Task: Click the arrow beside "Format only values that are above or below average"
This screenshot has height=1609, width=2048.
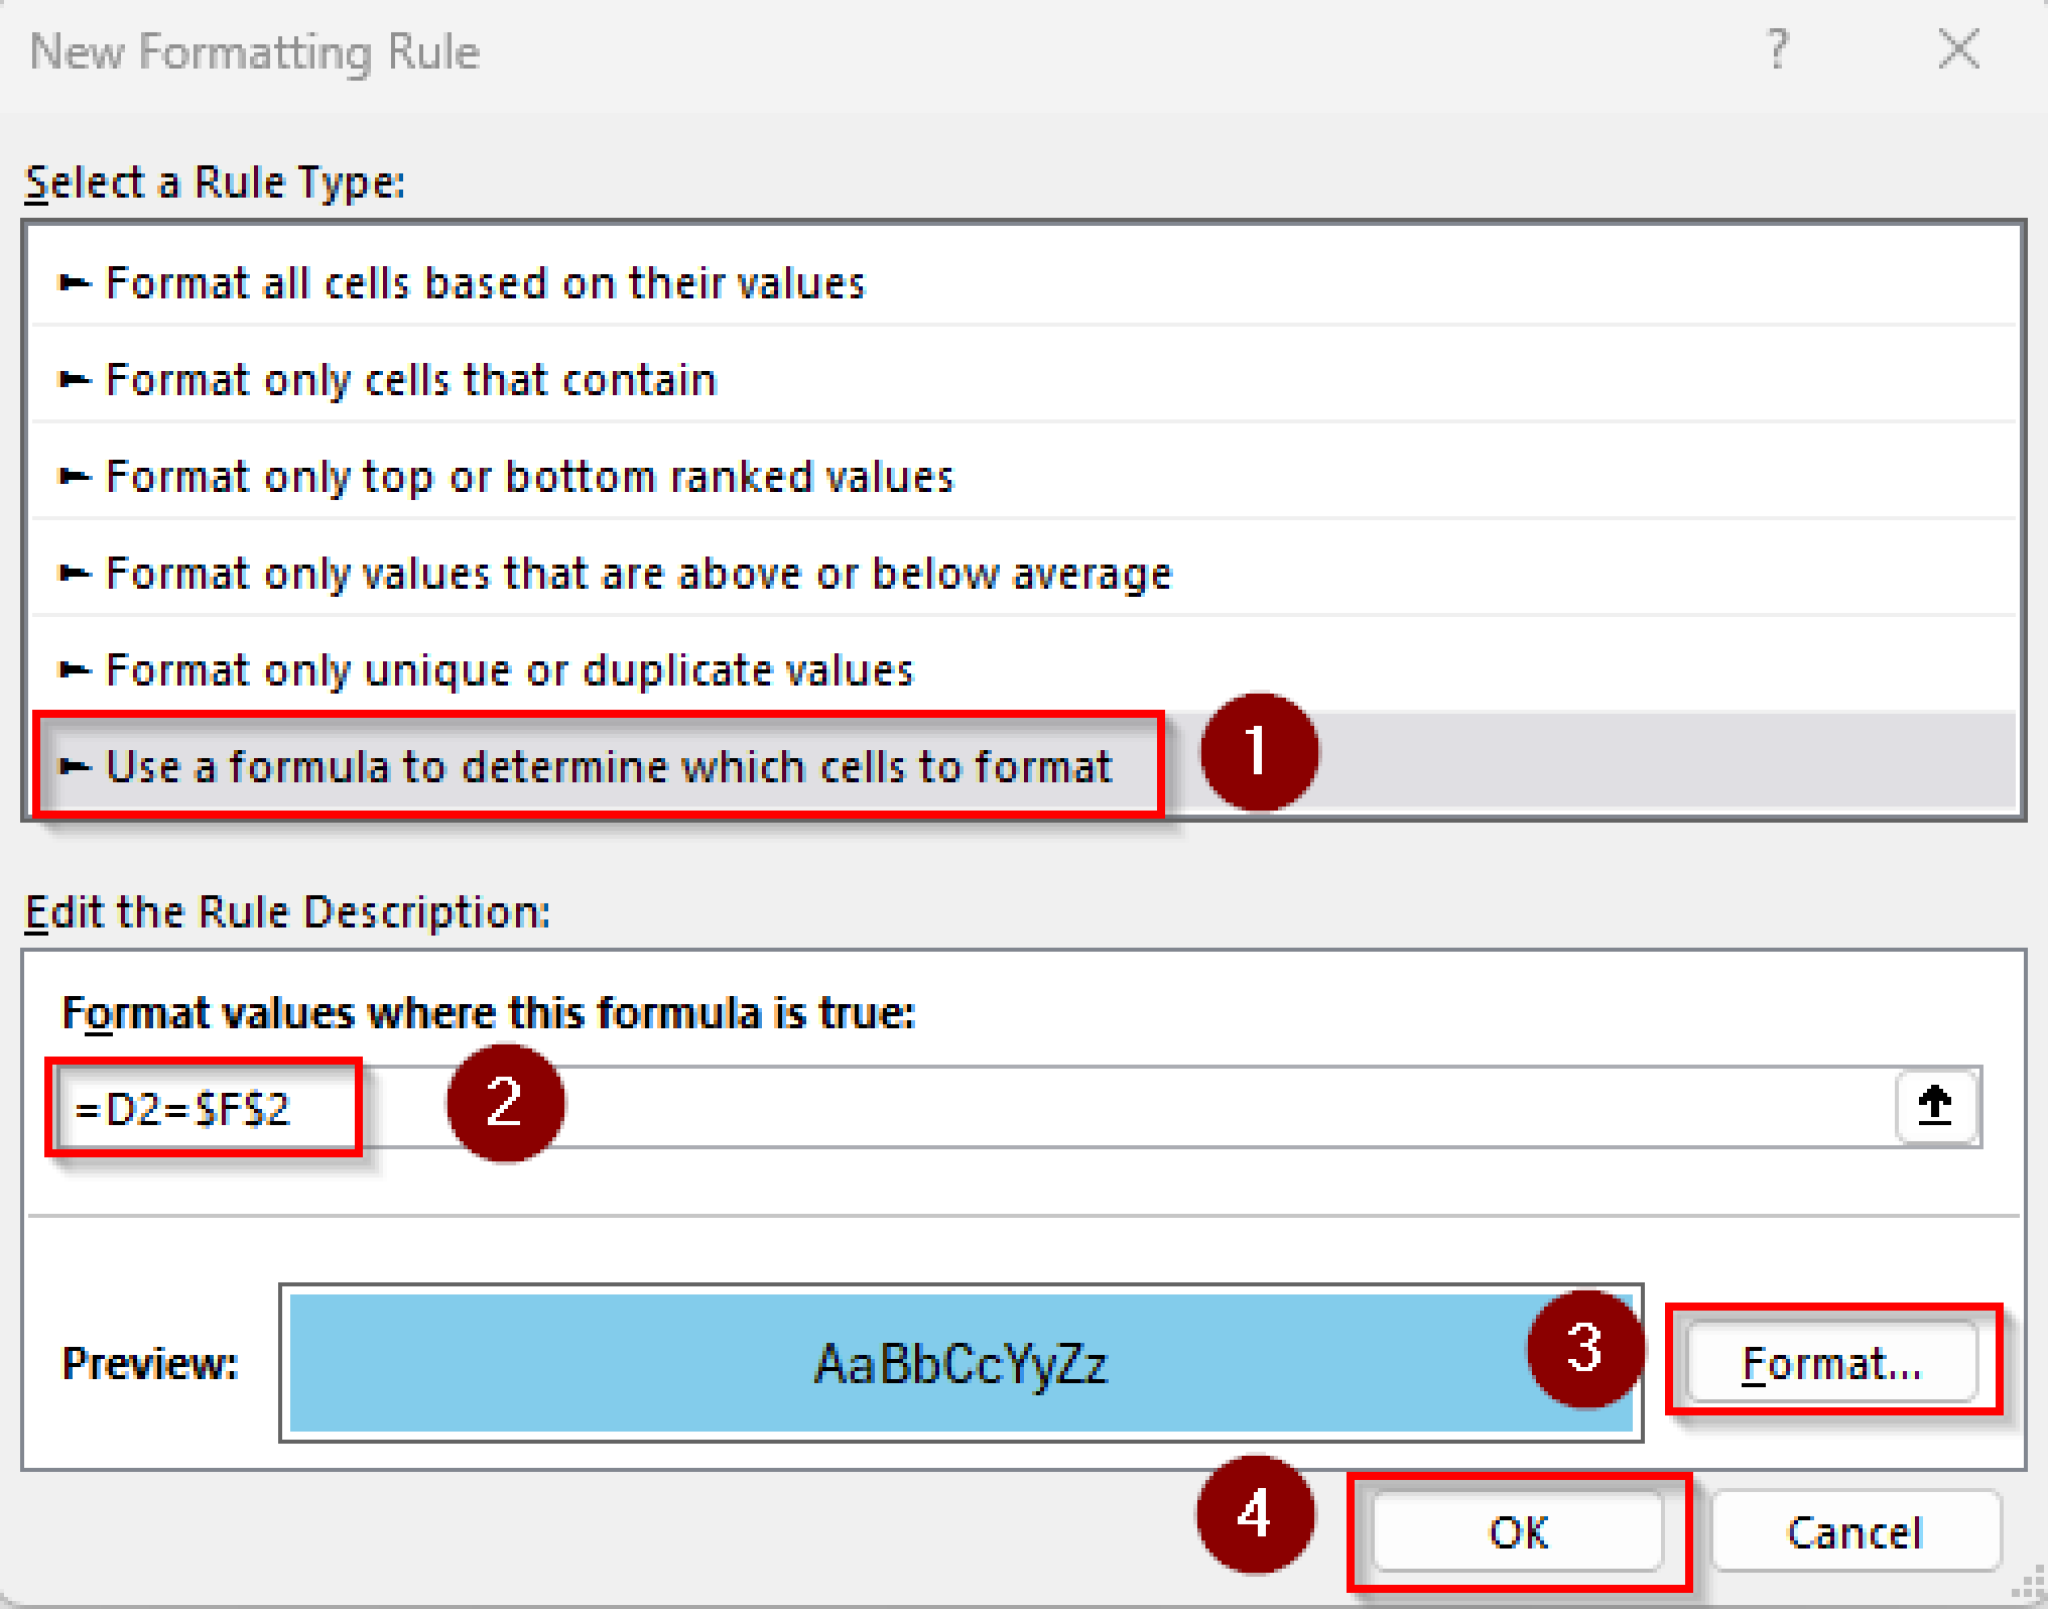Action: click(x=72, y=573)
